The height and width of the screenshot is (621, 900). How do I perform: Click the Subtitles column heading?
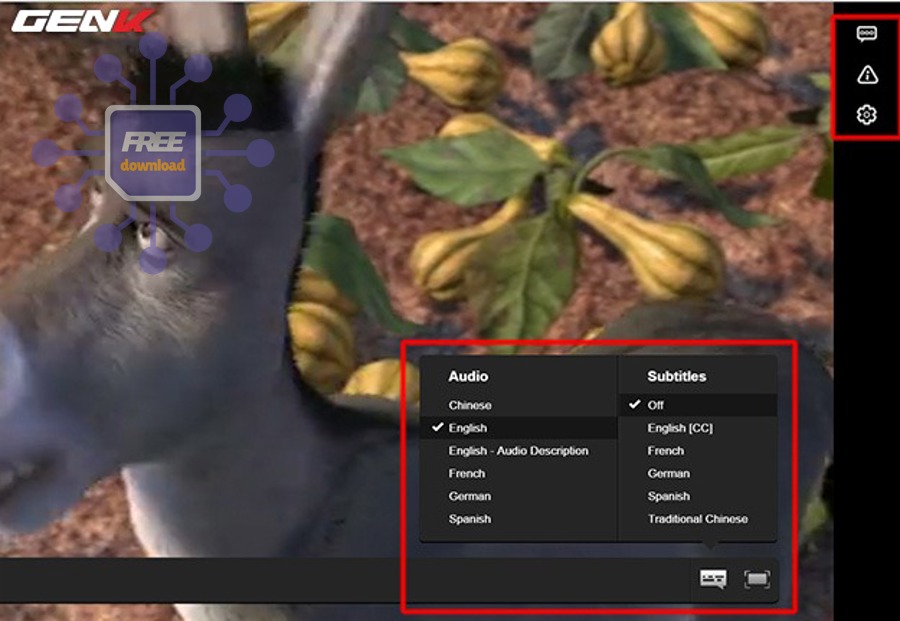pyautogui.click(x=677, y=376)
